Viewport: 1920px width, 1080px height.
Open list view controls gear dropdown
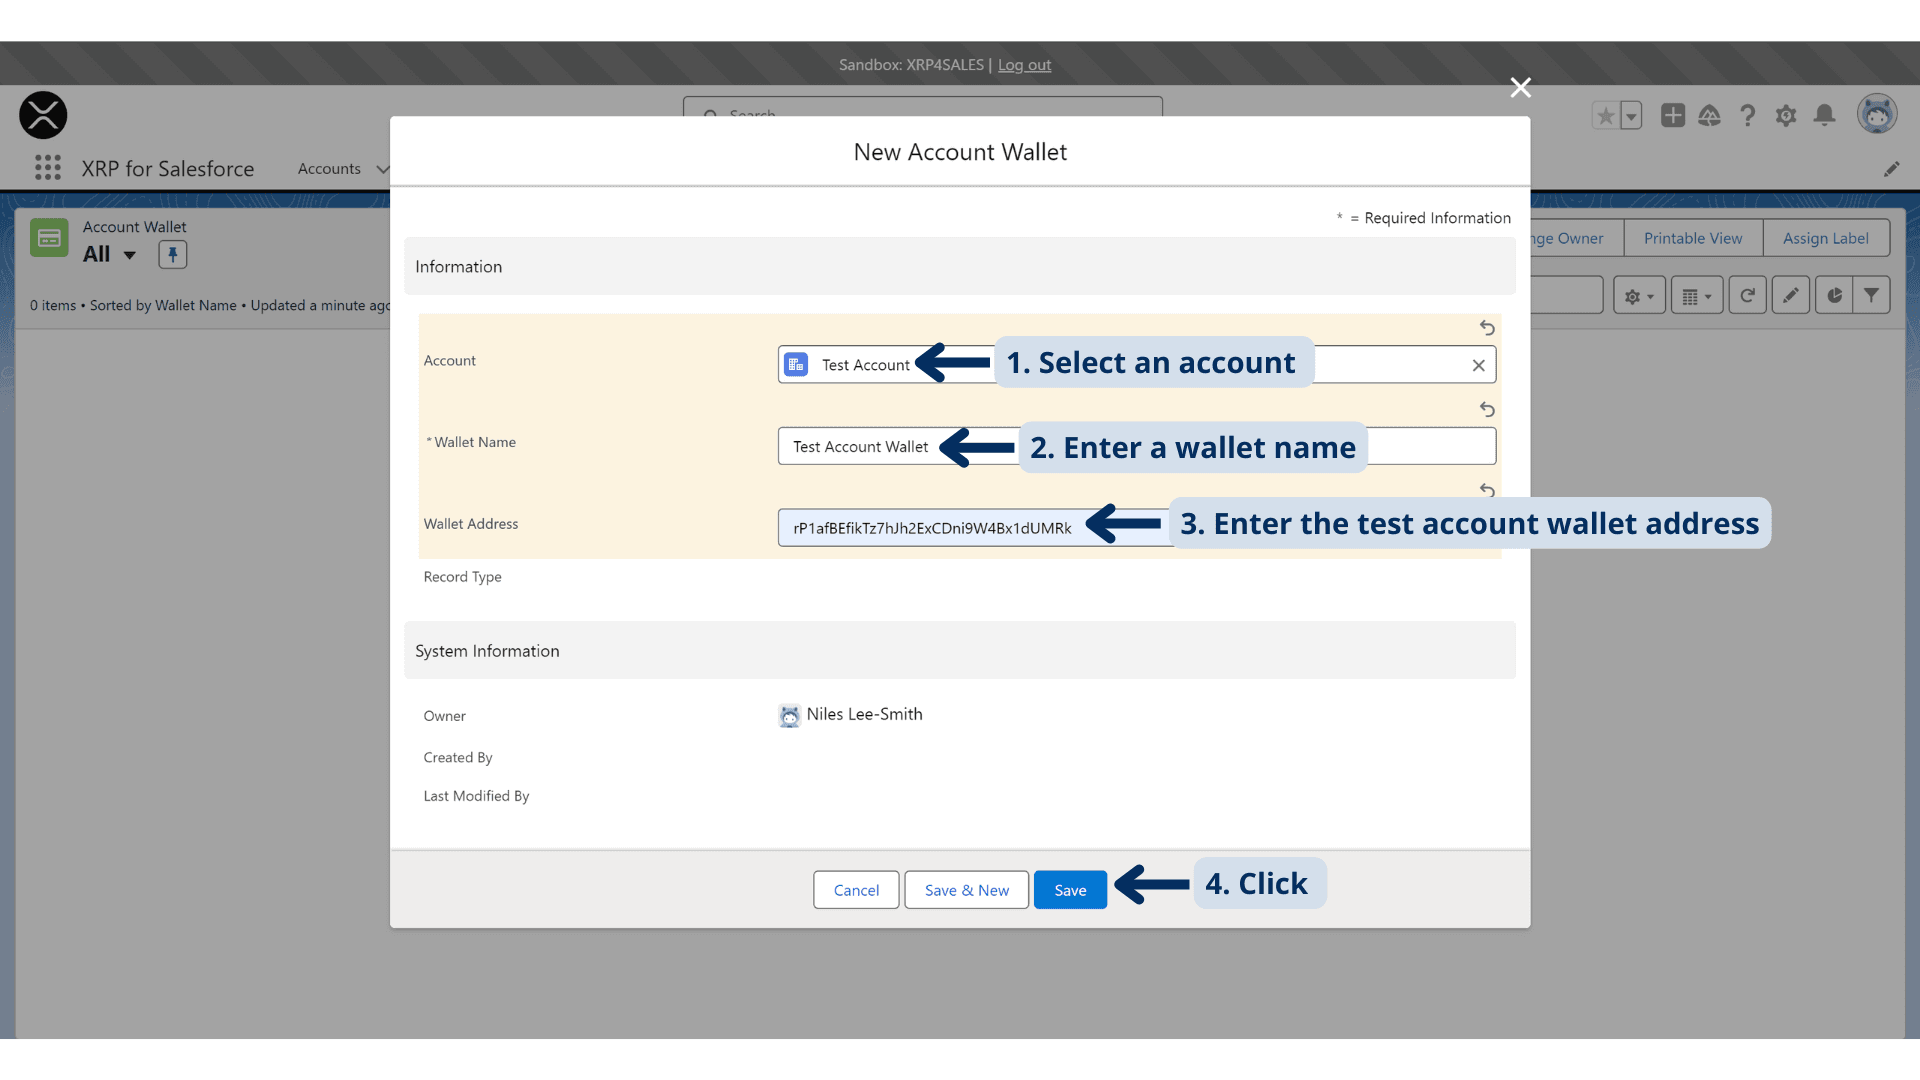[1639, 296]
